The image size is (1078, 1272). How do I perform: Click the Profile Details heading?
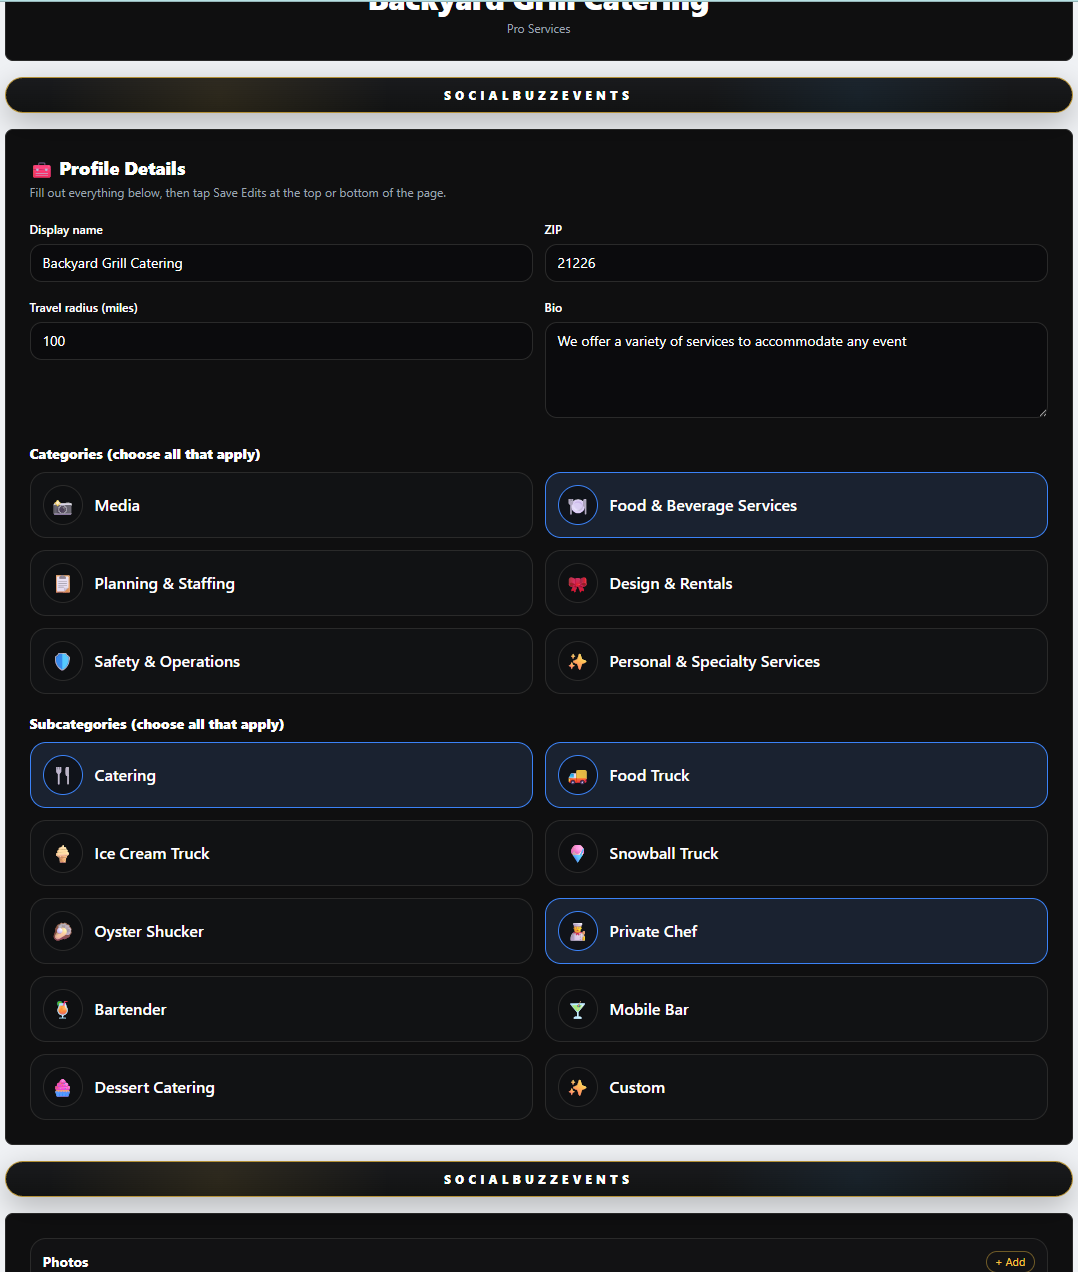[x=122, y=169]
